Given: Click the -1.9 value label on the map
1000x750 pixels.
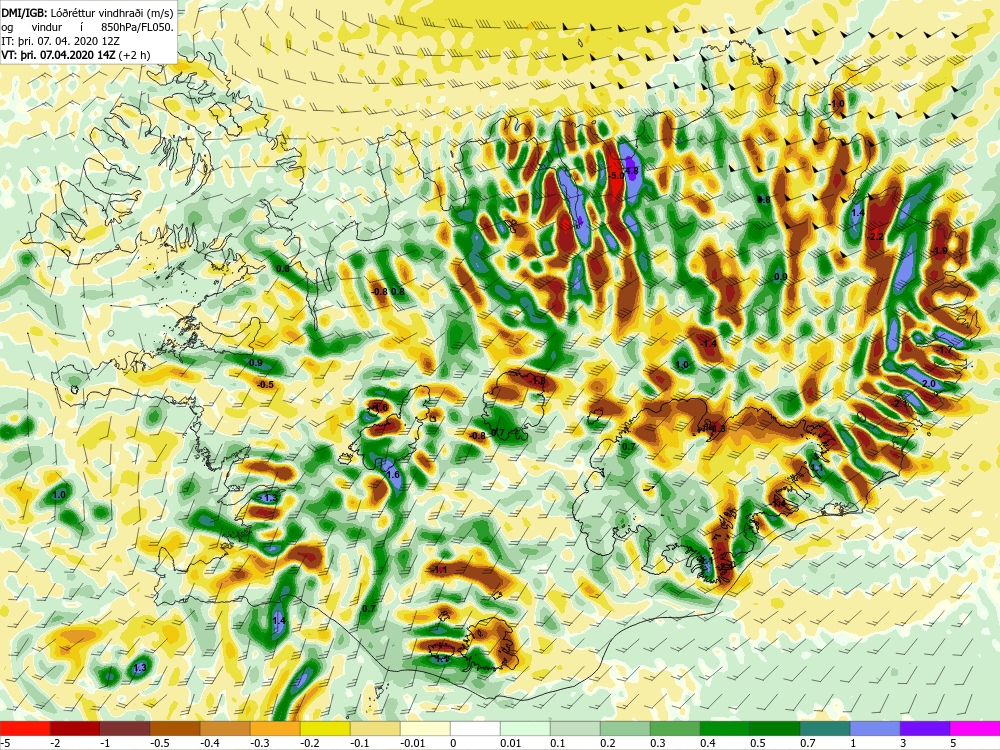Looking at the screenshot, I should (x=939, y=251).
